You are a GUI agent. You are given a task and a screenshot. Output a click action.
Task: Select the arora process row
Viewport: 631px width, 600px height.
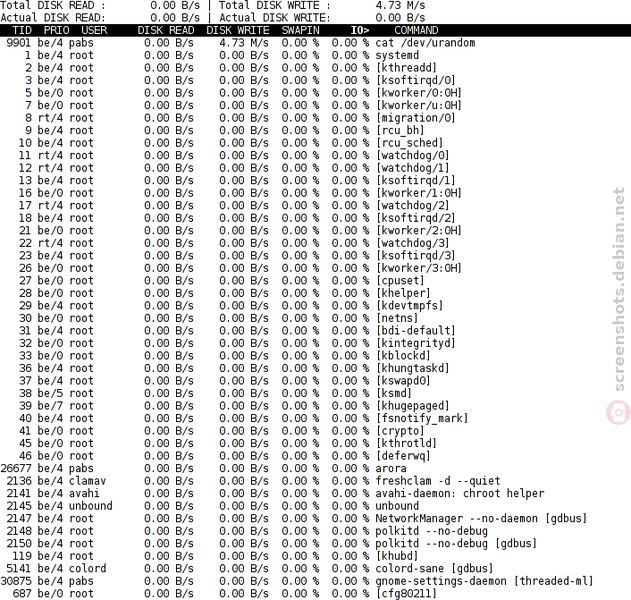point(316,468)
